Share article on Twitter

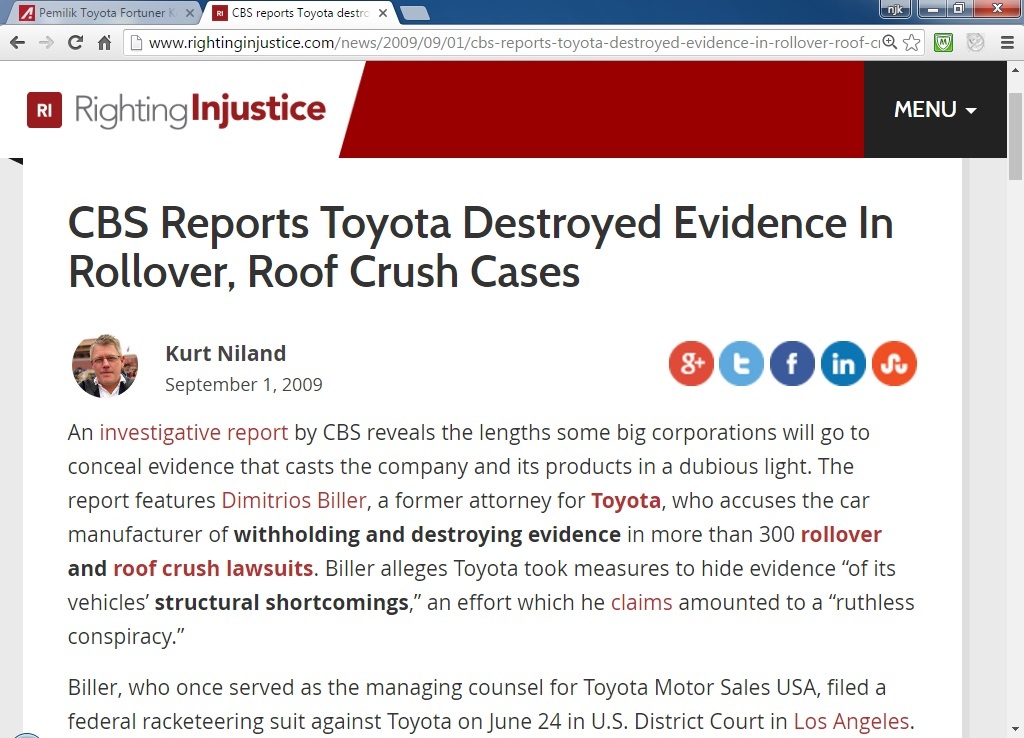(x=741, y=363)
